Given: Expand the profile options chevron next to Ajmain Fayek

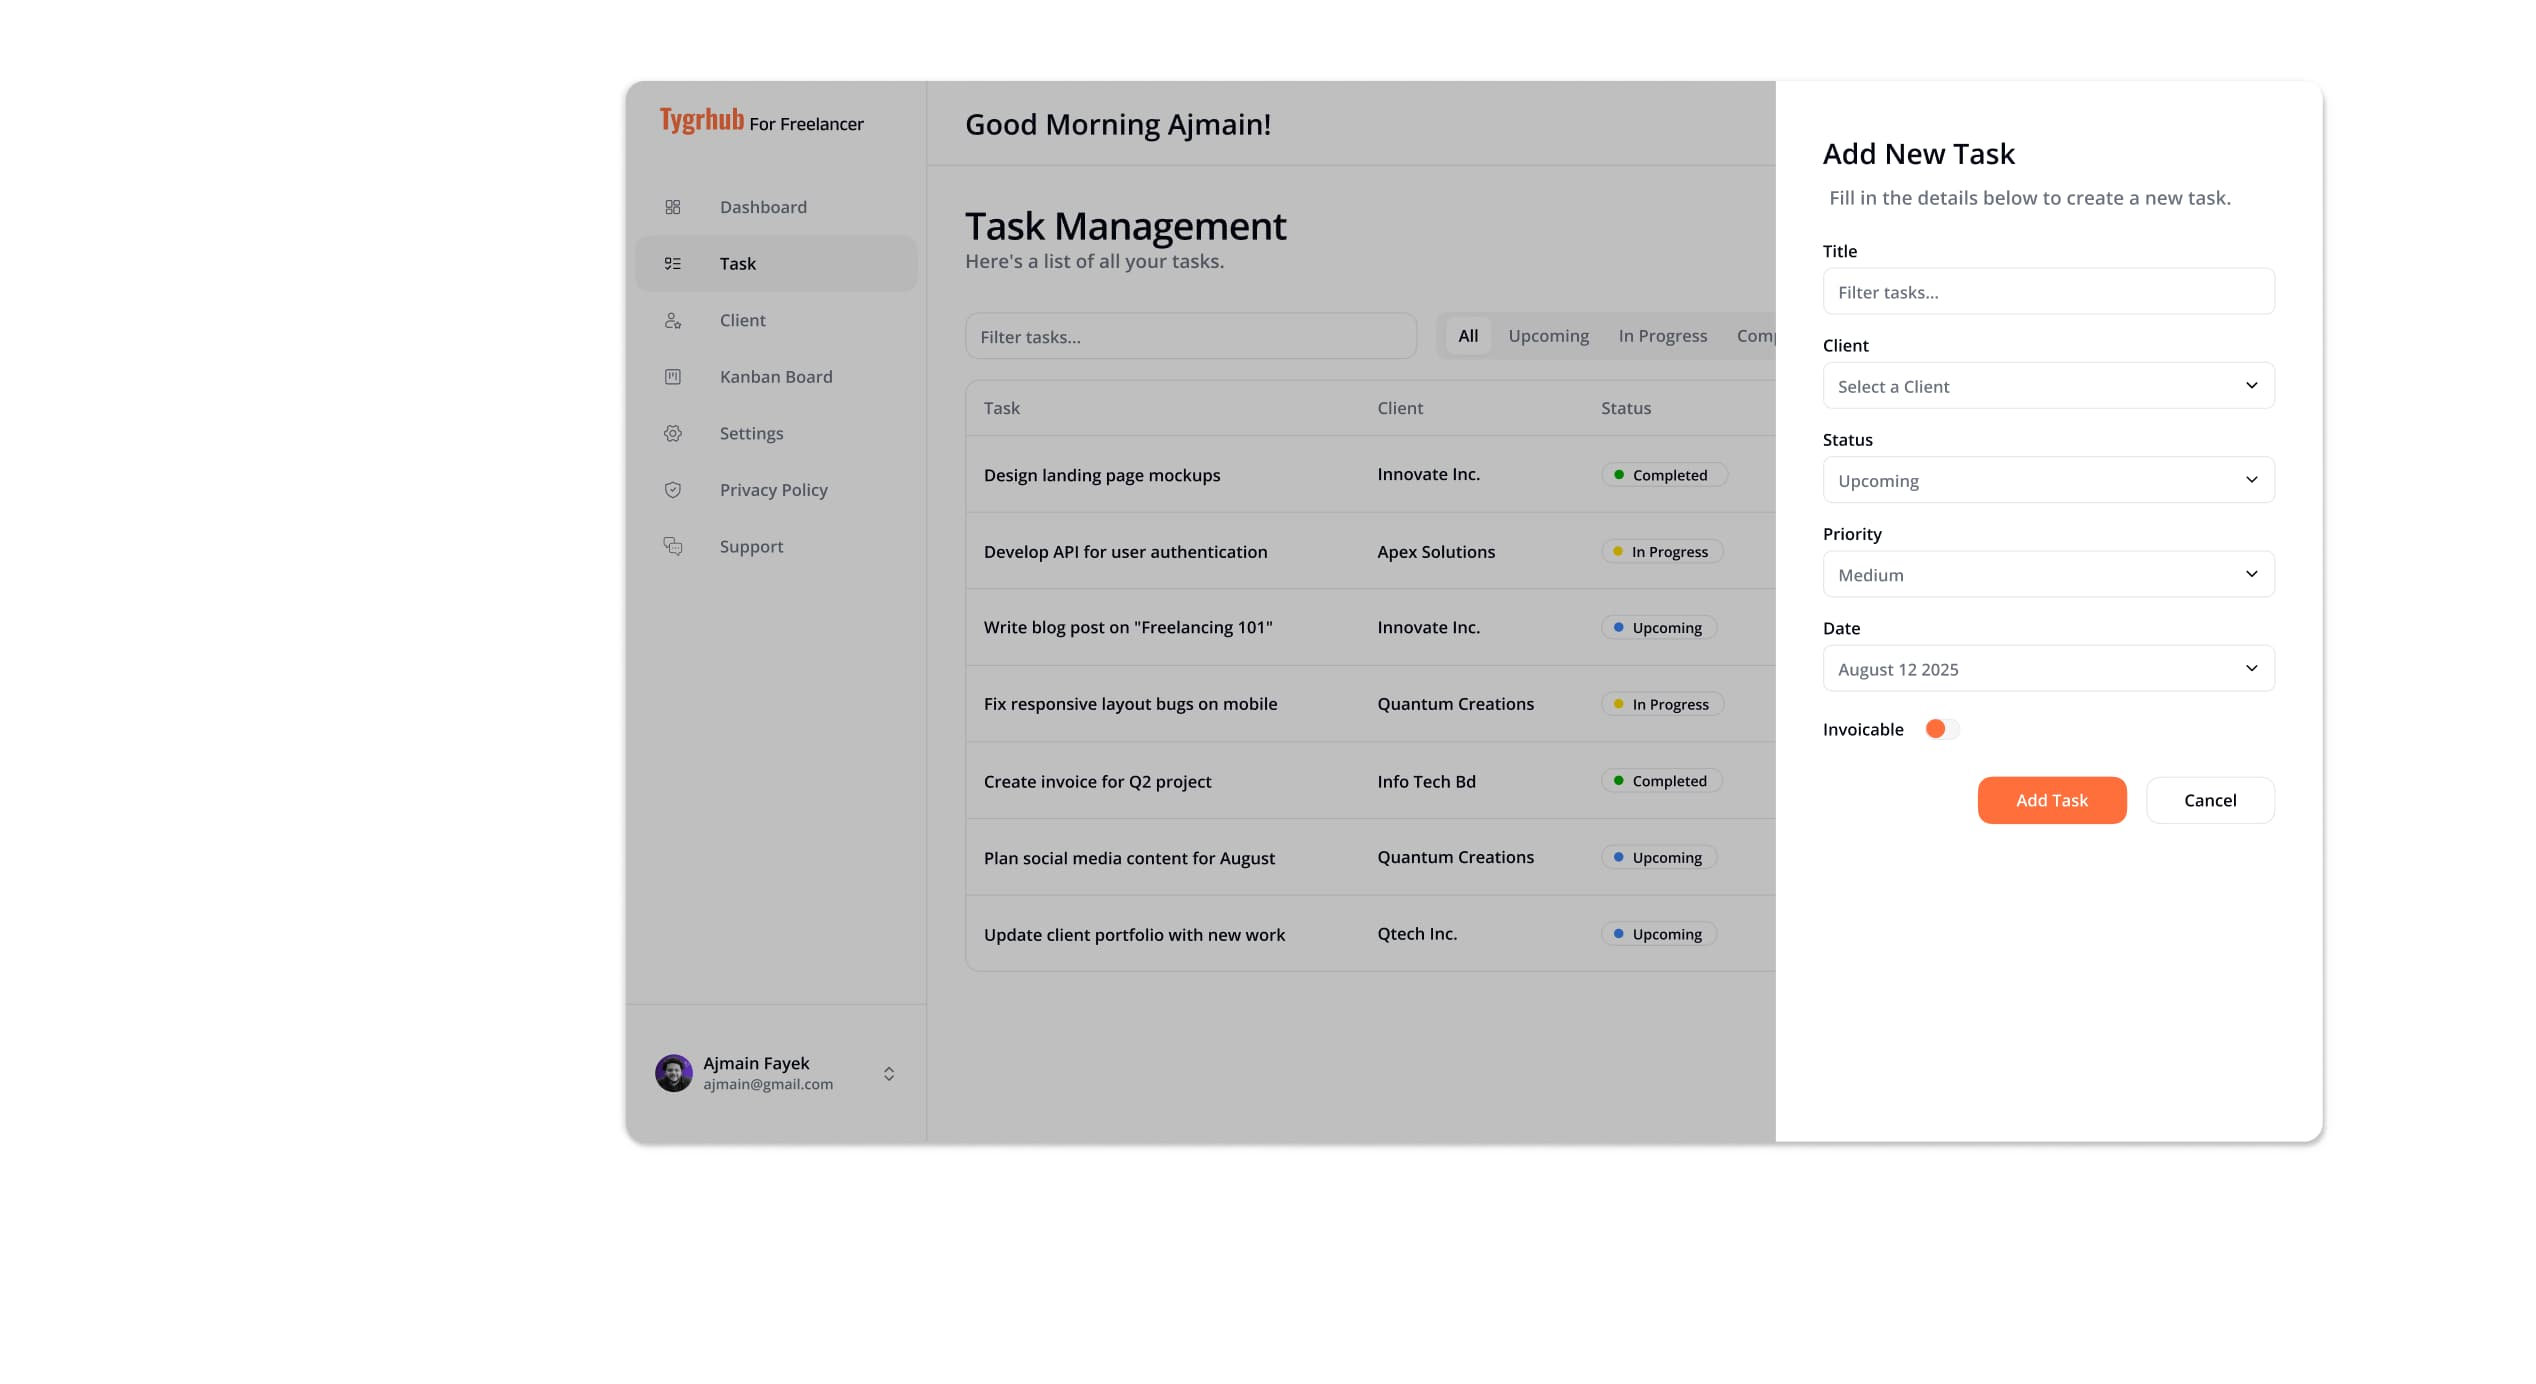Looking at the screenshot, I should coord(888,1073).
